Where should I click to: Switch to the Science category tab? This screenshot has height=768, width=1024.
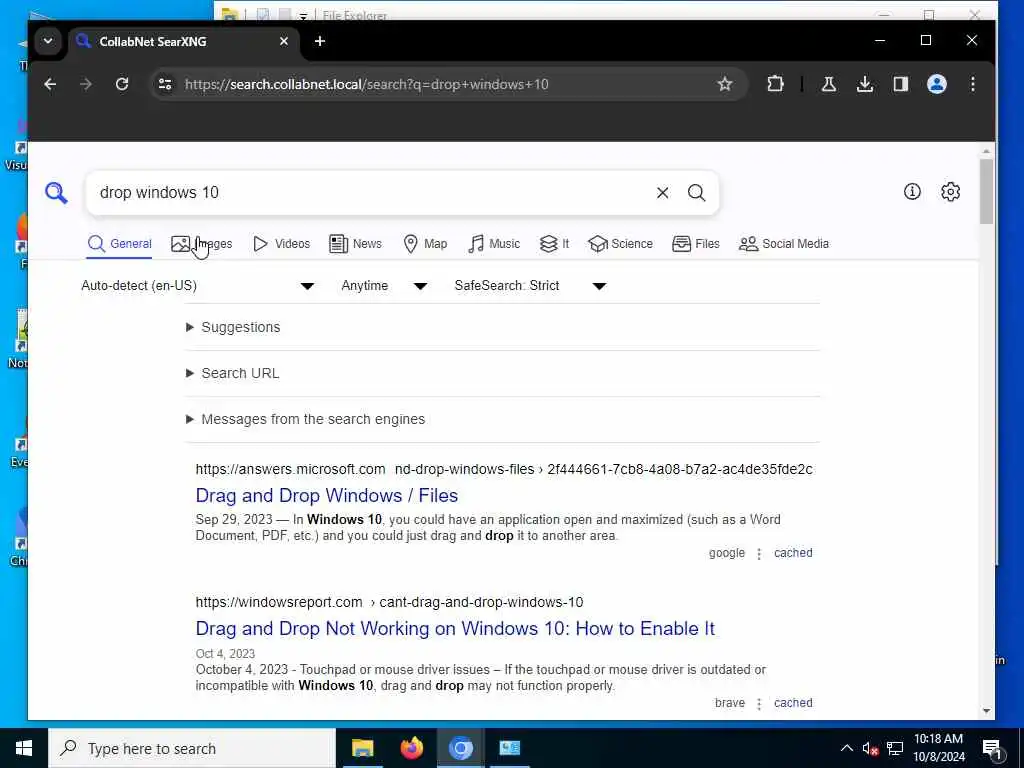point(620,244)
